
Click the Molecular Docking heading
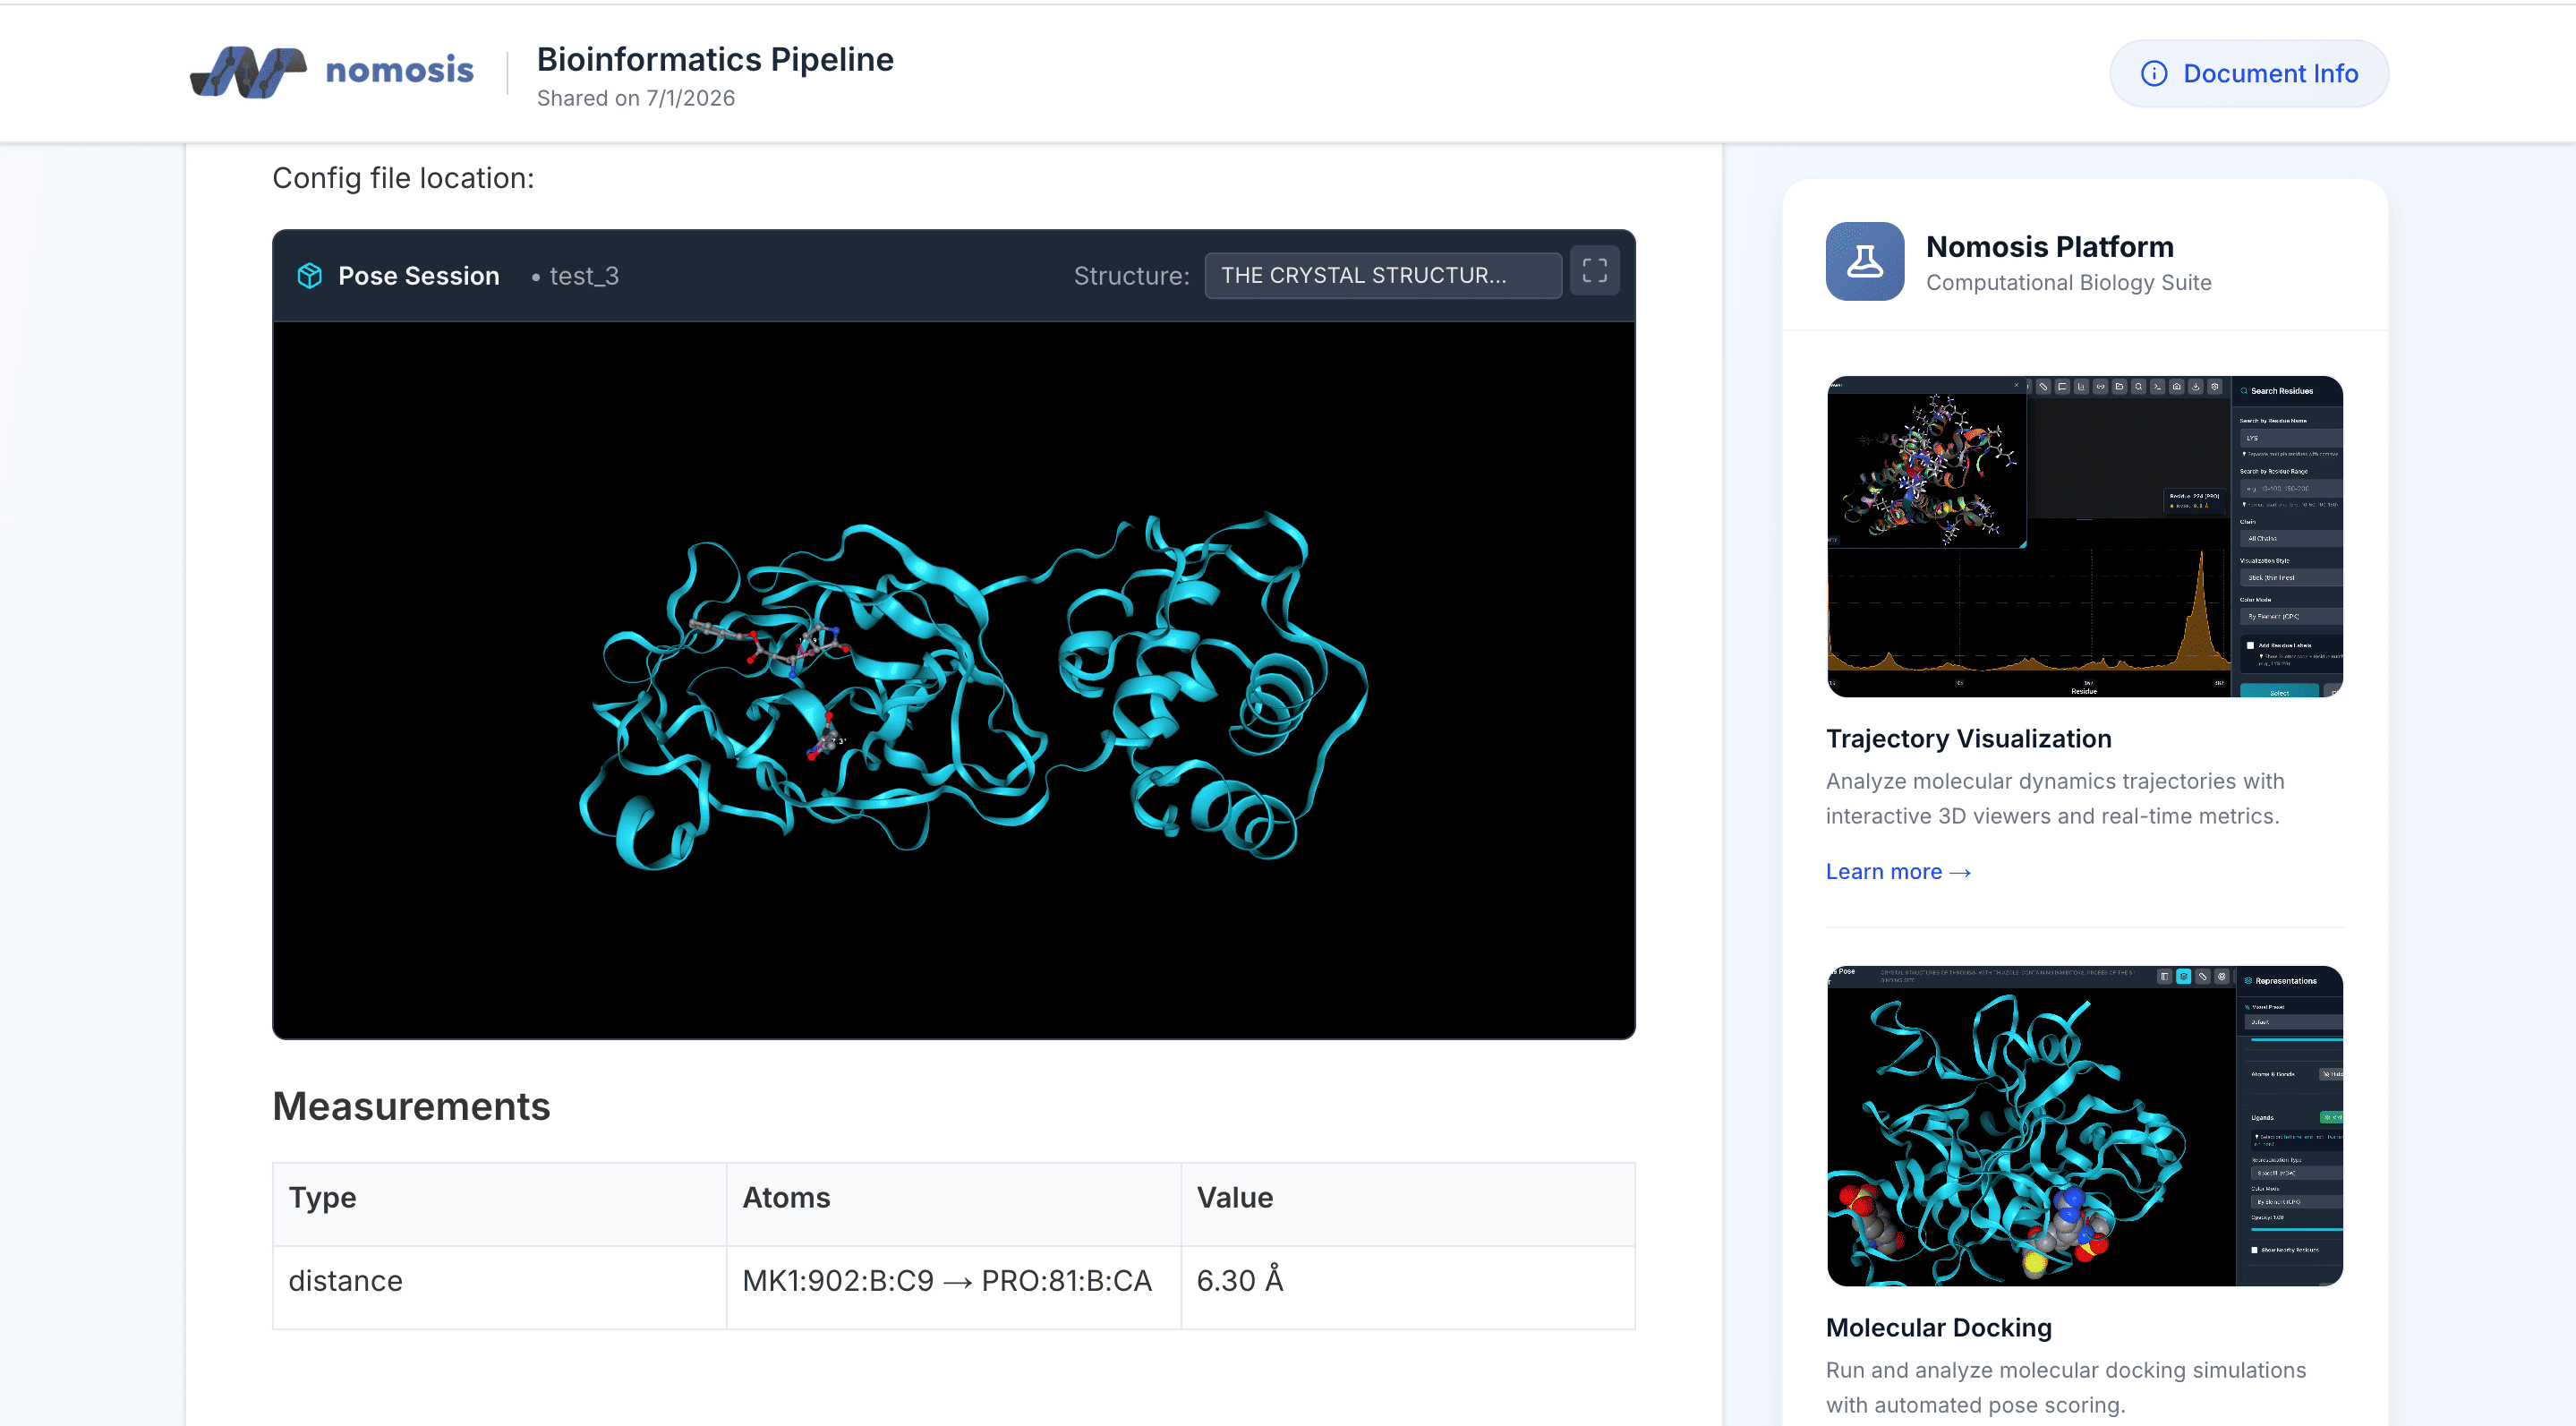(x=1938, y=1327)
